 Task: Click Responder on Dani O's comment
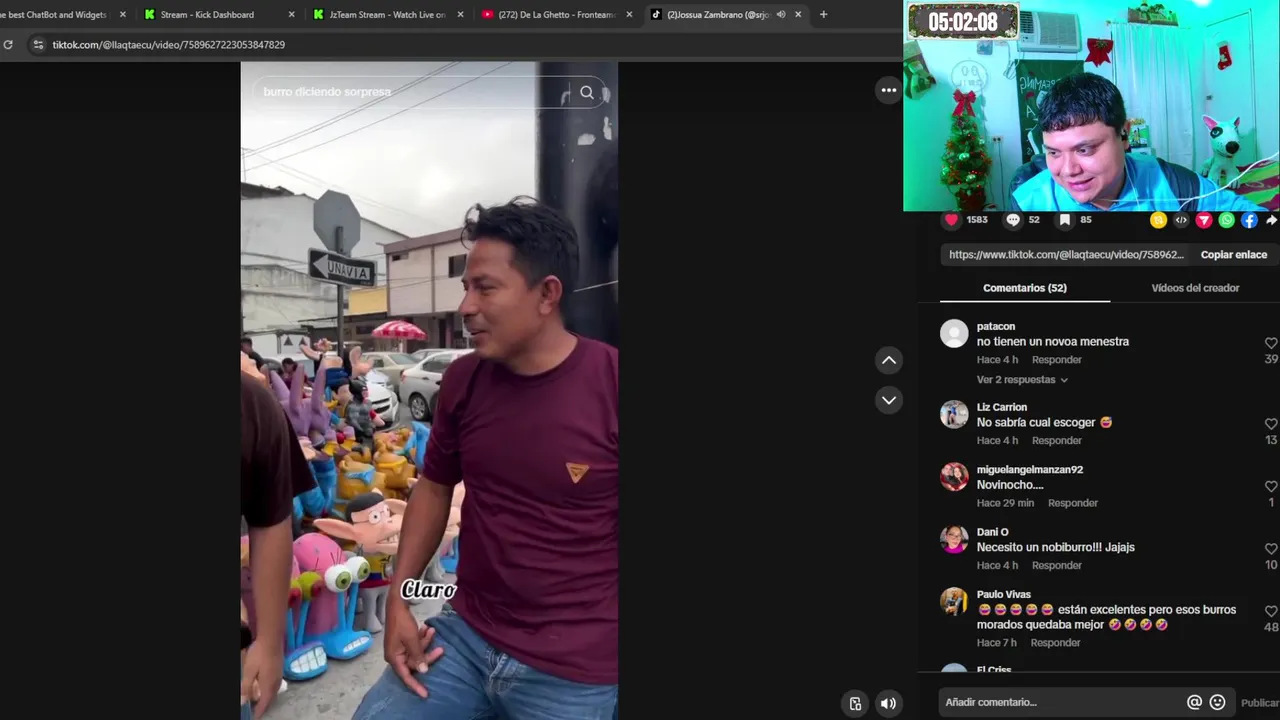click(1056, 566)
